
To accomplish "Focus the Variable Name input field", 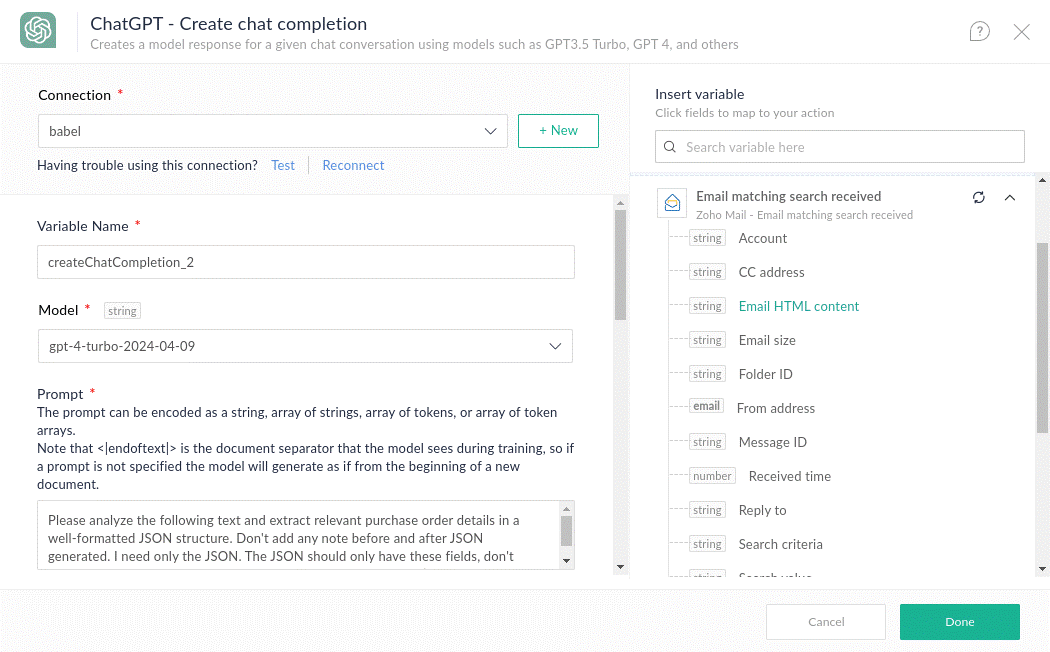I will [305, 262].
